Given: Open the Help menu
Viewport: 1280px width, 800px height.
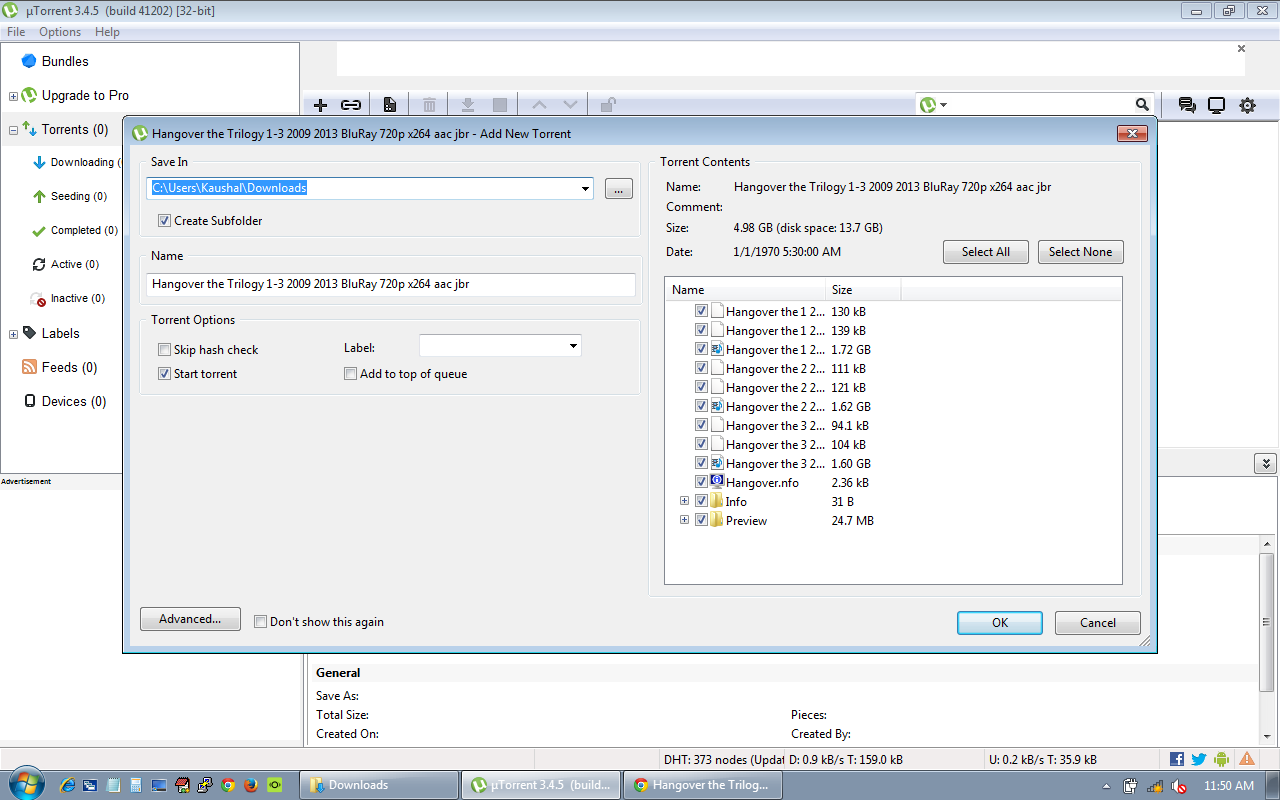Looking at the screenshot, I should tap(107, 32).
